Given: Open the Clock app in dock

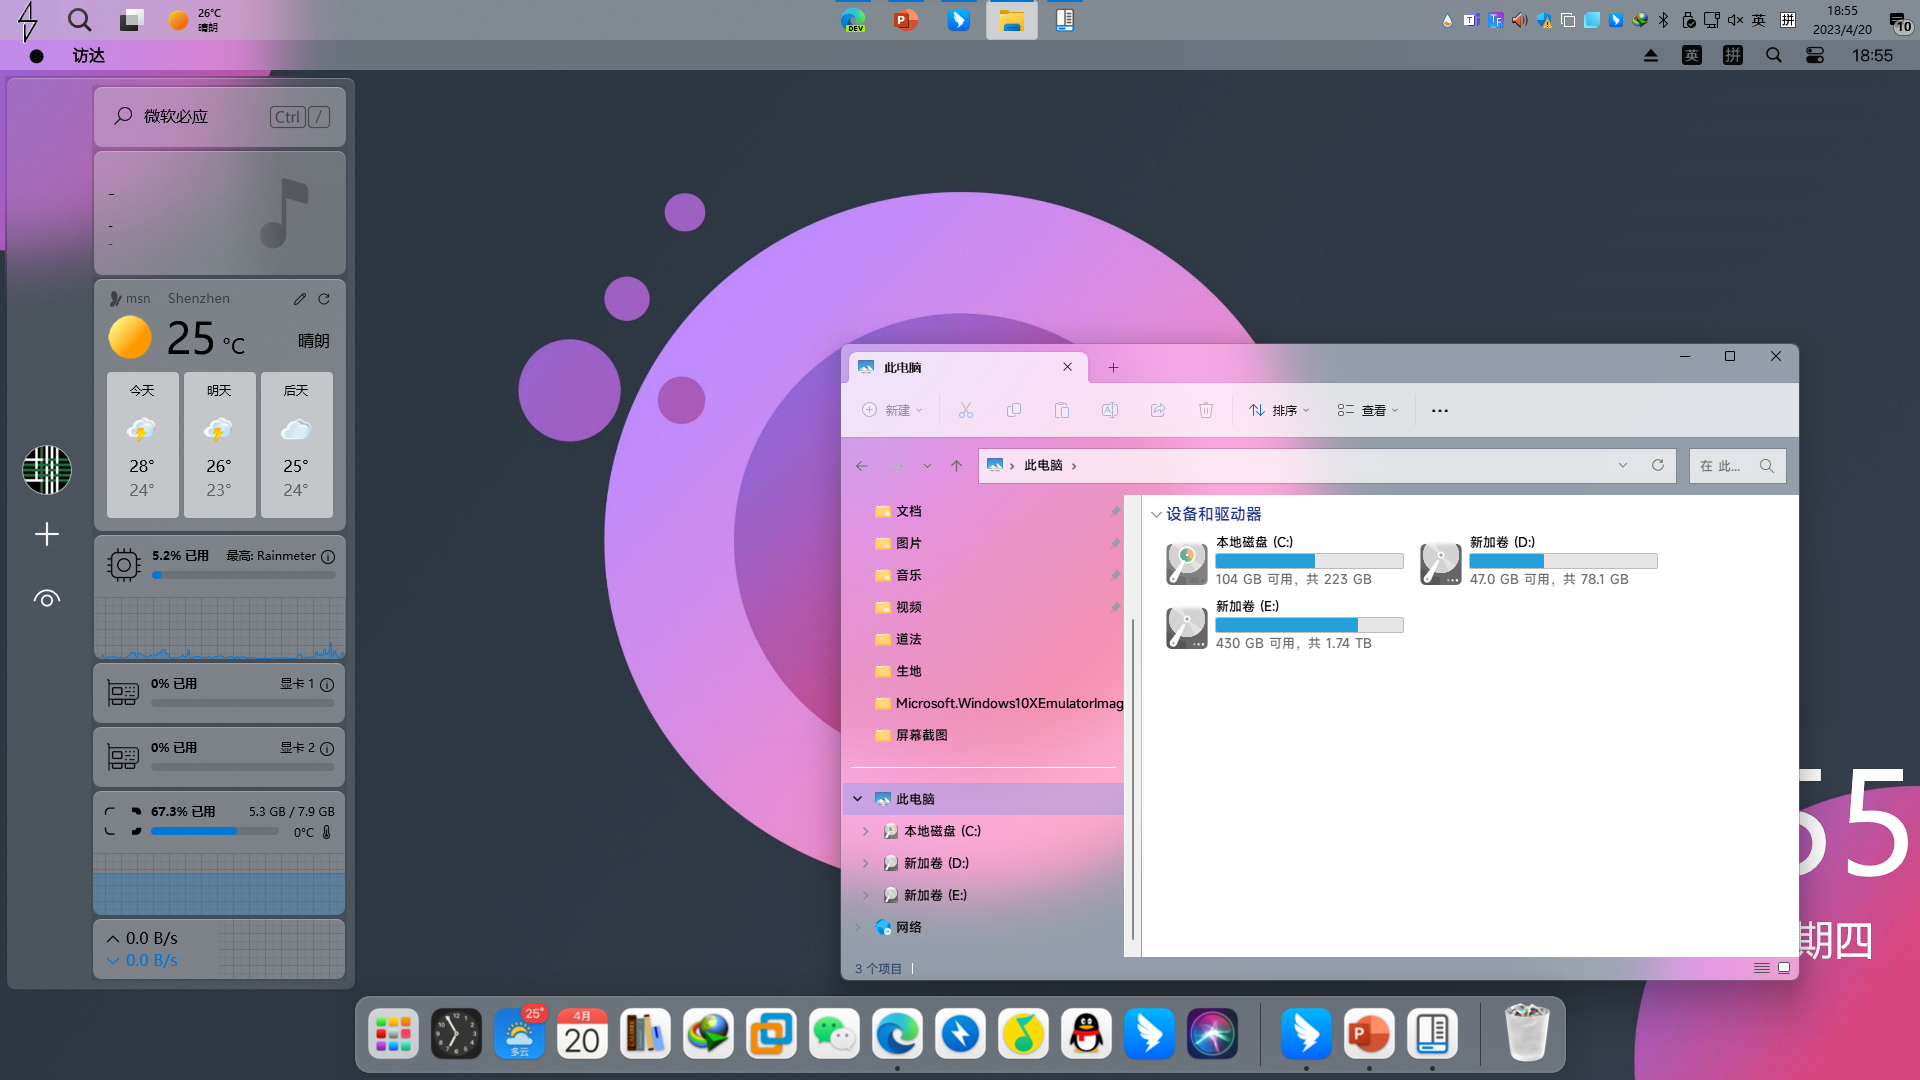Looking at the screenshot, I should [456, 1034].
